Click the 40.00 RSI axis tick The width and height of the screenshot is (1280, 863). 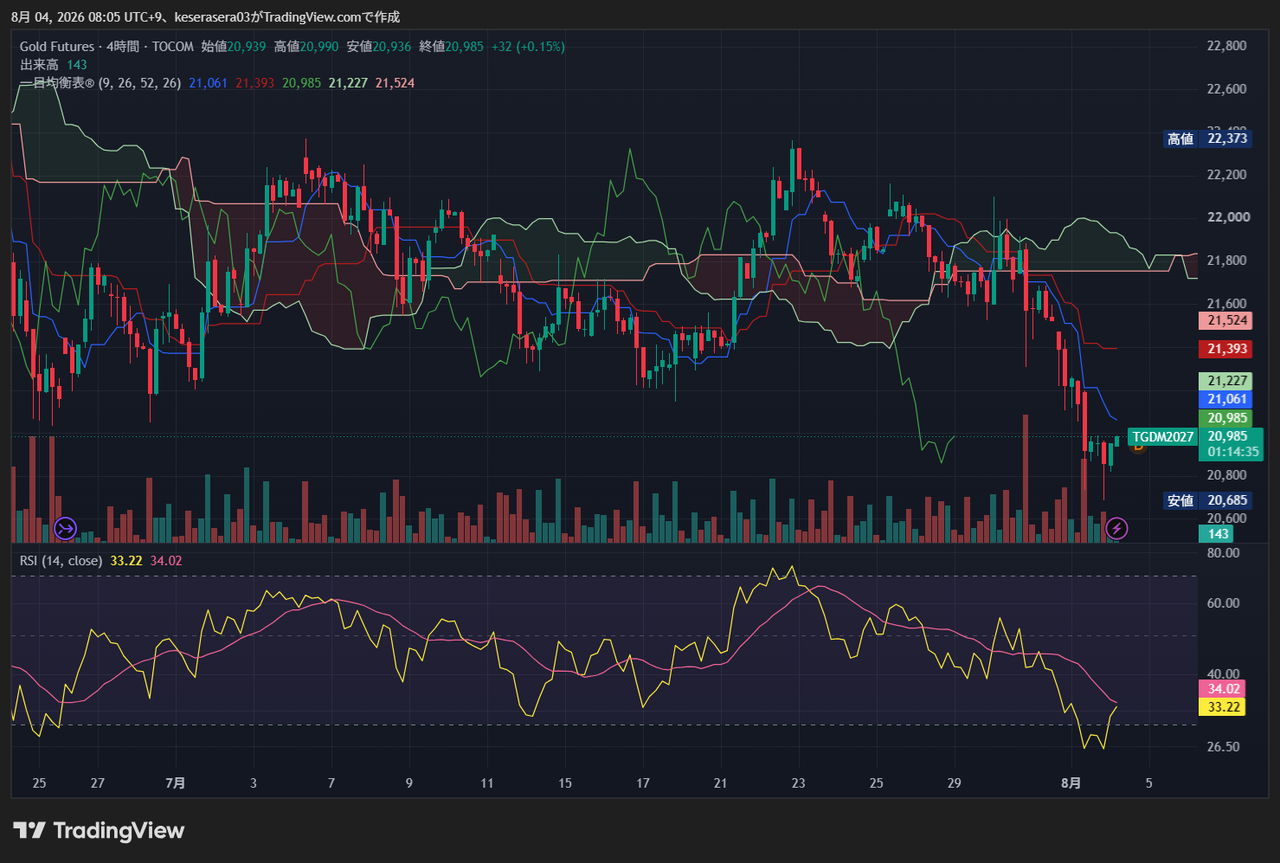point(1223,674)
